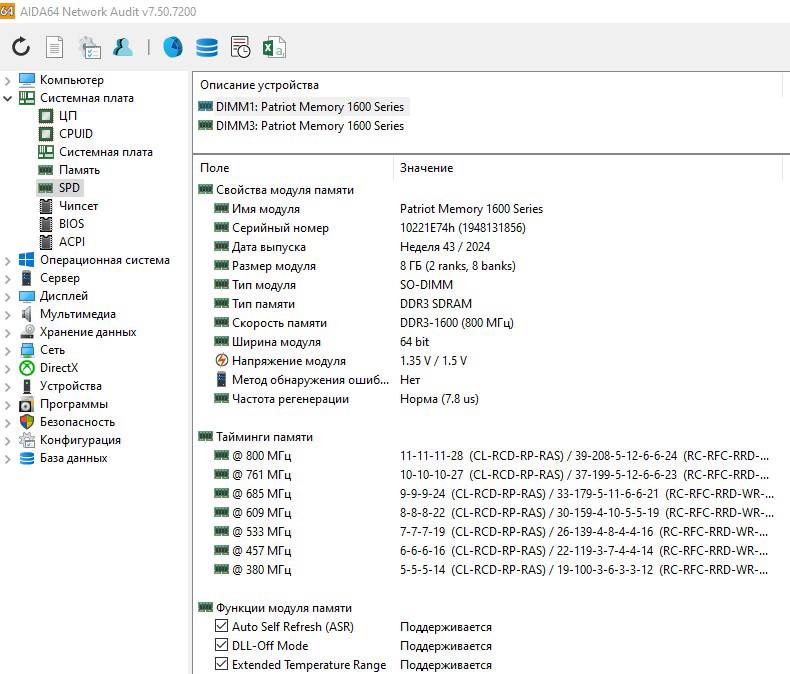This screenshot has height=674, width=790.
Task: Toggle the DLL-Off Mode checkbox
Action: [x=222, y=646]
